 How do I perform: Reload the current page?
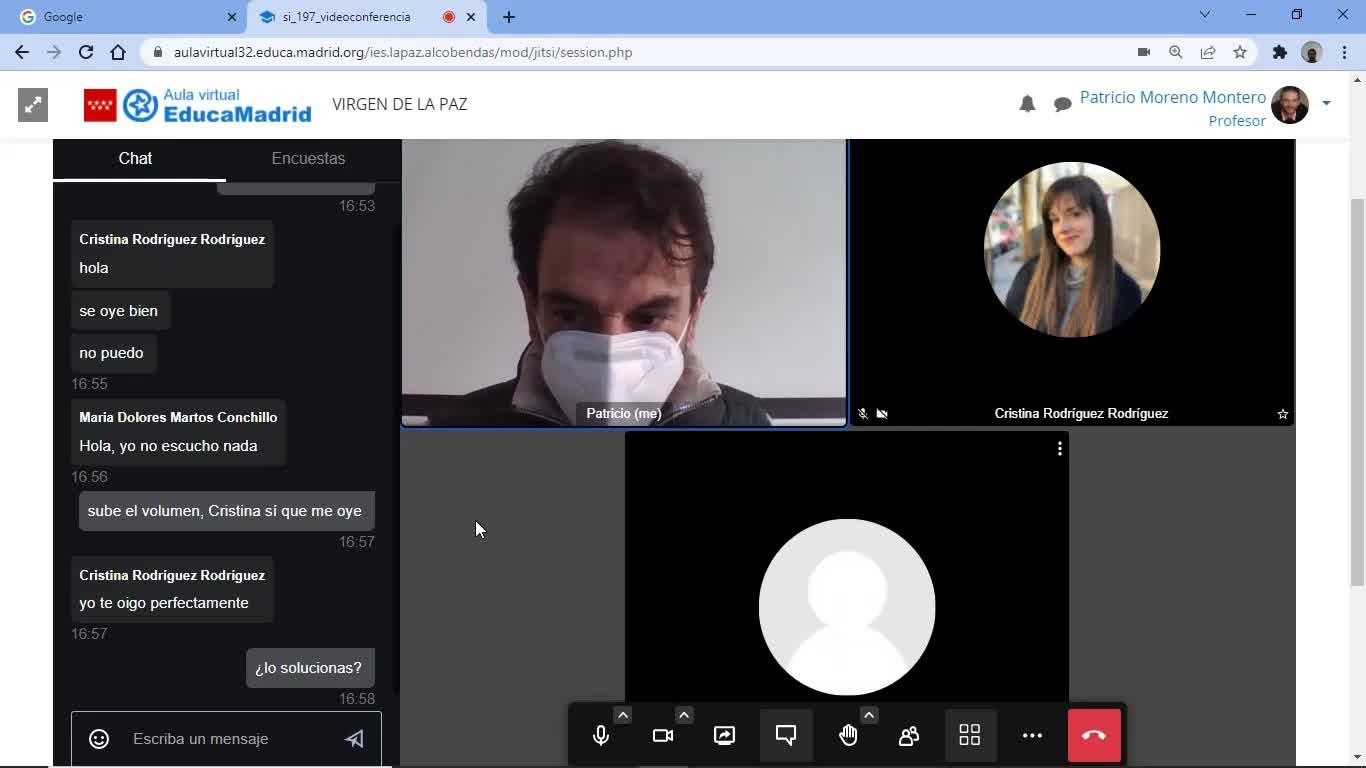coord(86,52)
